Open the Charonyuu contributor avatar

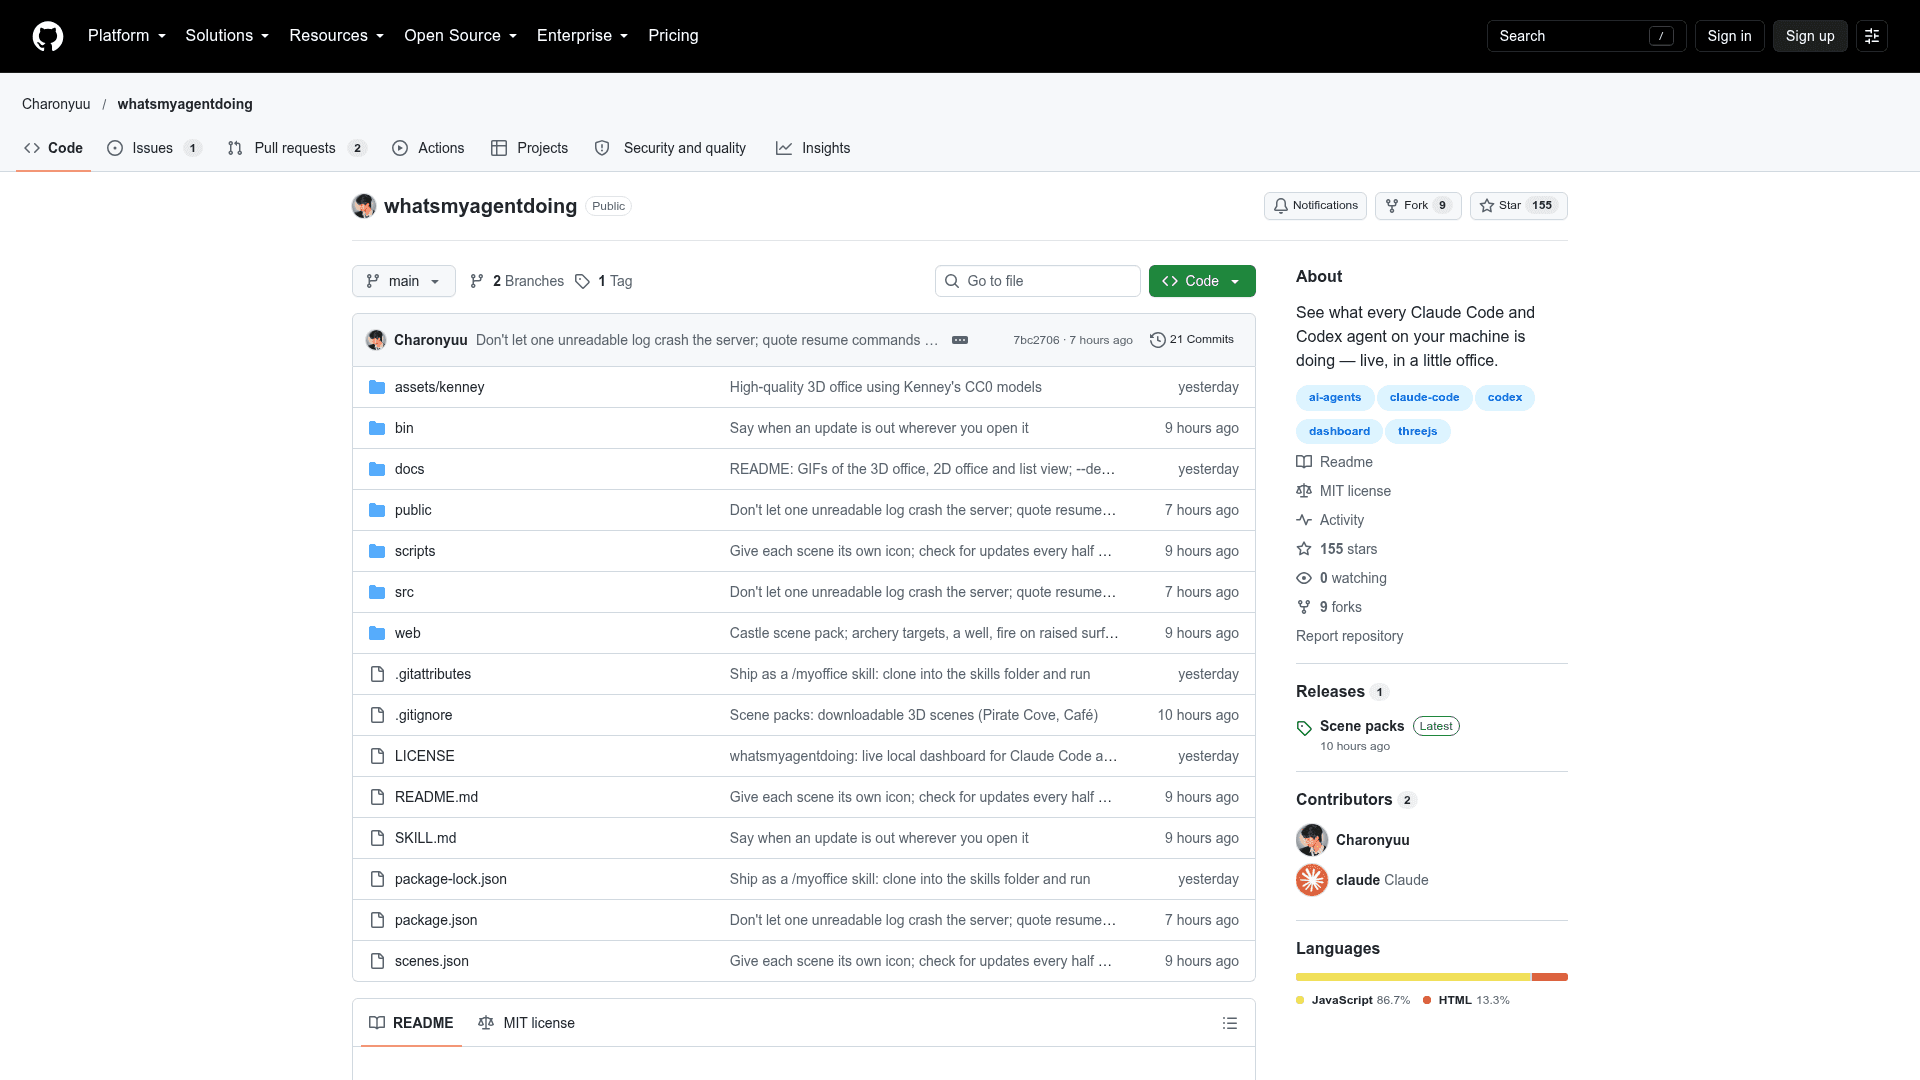point(1312,840)
